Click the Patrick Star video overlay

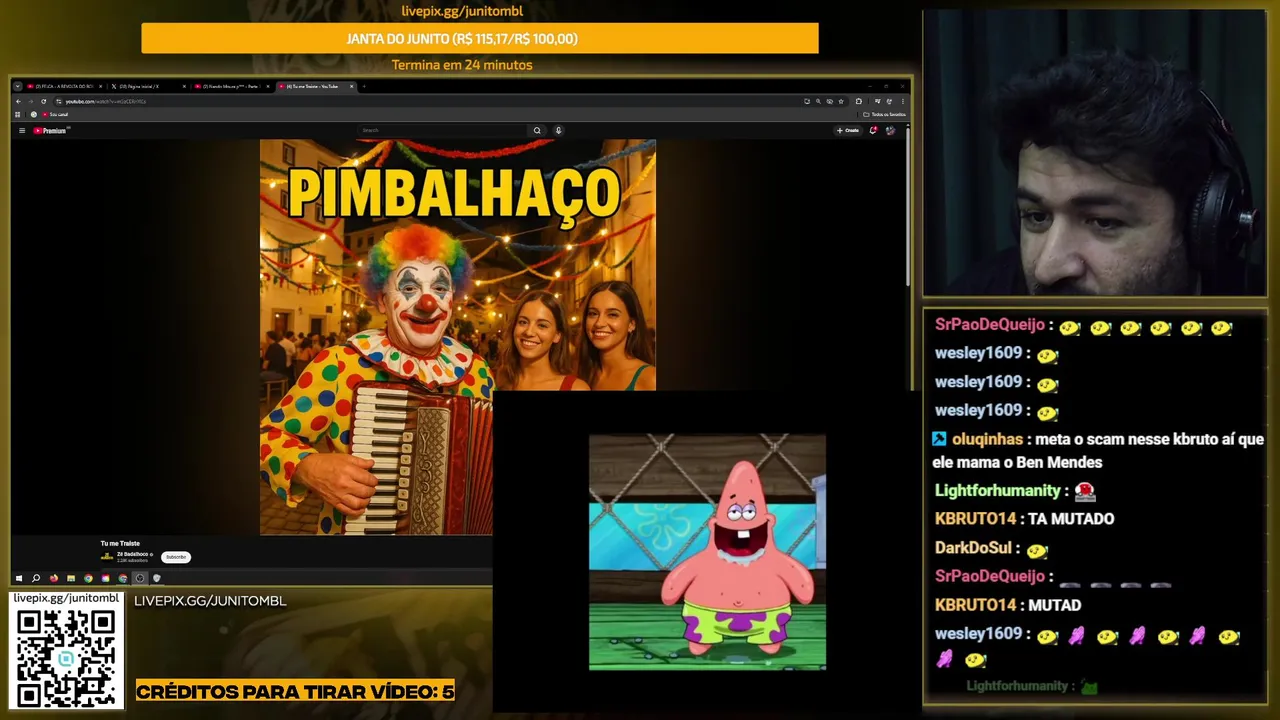coord(707,552)
